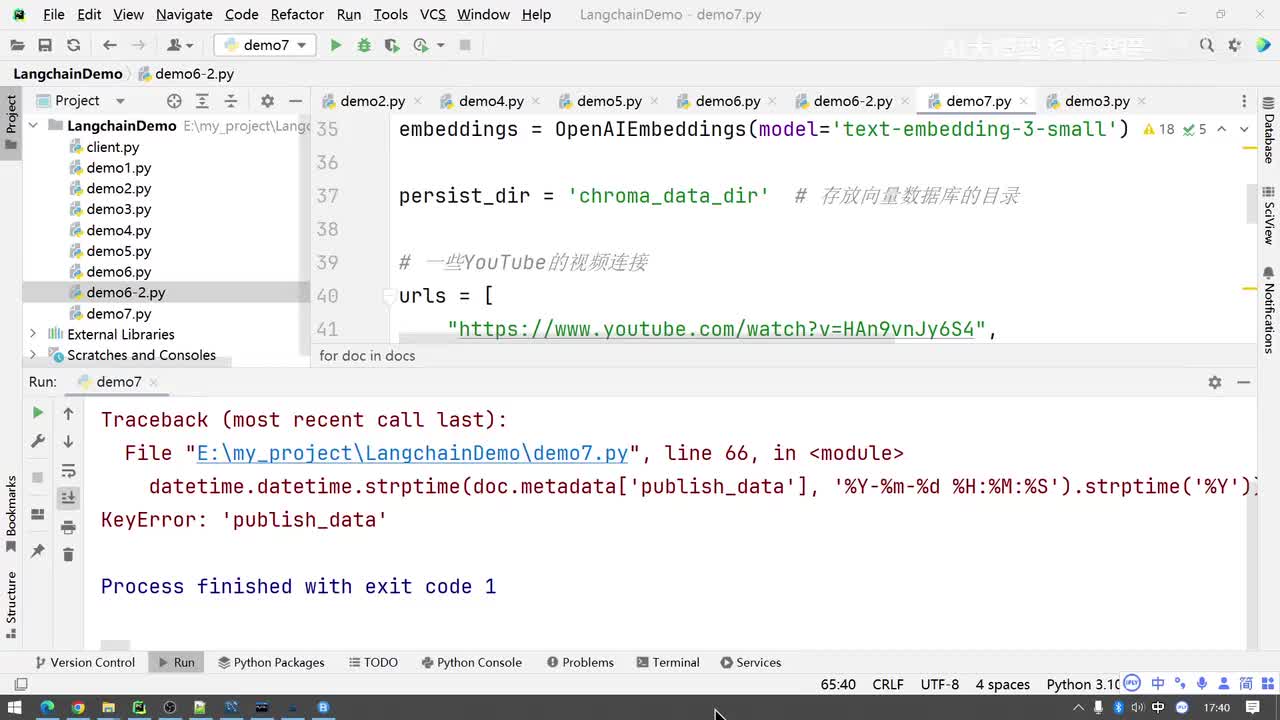Go down the stack trace arrow
The image size is (1280, 720).
point(68,441)
